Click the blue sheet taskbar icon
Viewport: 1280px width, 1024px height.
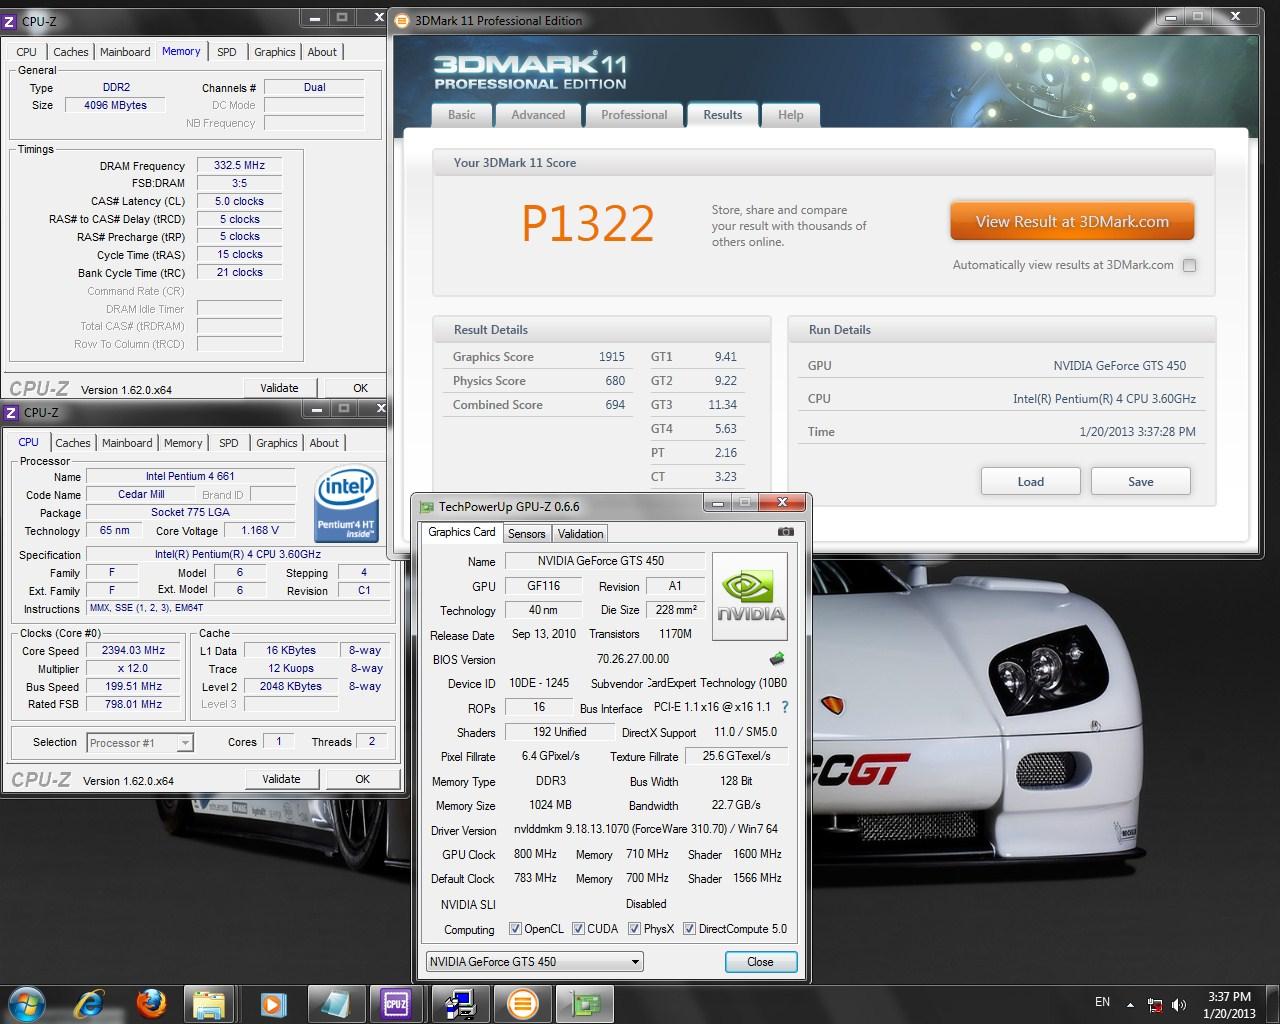pos(334,1003)
